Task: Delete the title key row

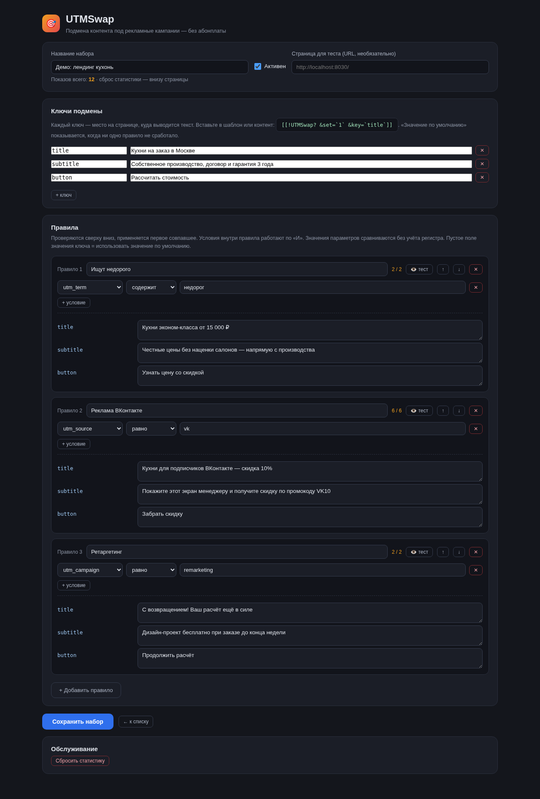Action: (482, 150)
